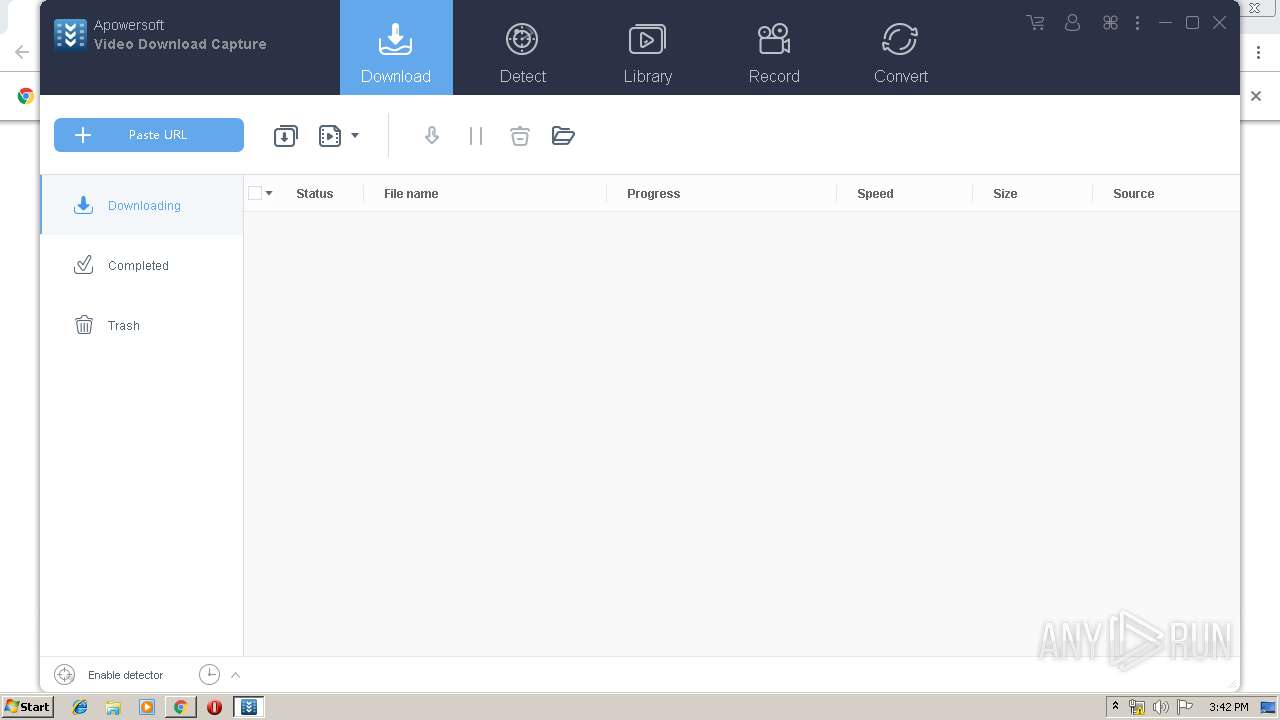Screen dimensions: 1280x720
Task: Sort by the File name column header
Action: coord(411,194)
